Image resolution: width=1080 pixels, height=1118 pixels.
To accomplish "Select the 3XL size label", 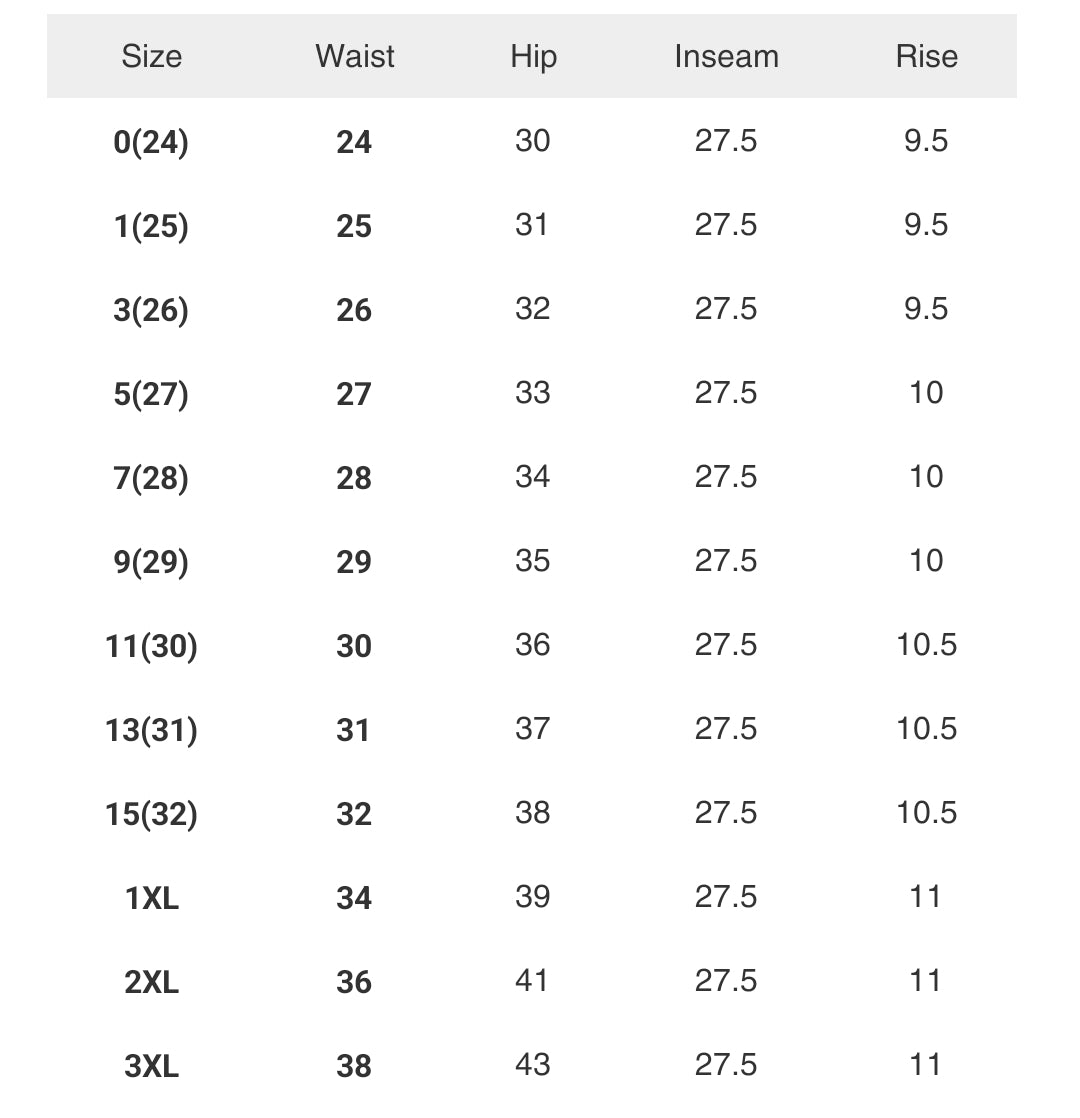I will 151,1066.
